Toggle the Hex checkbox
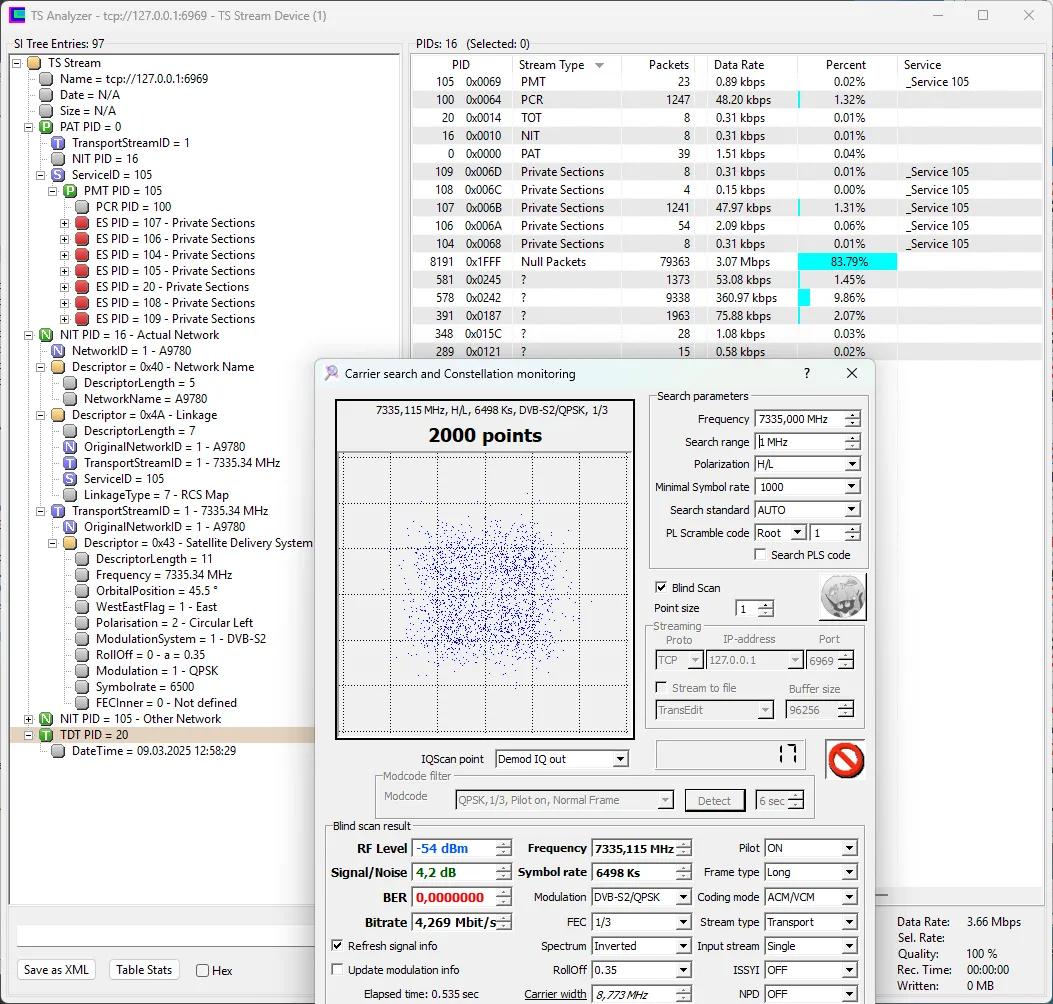This screenshot has height=1004, width=1053. coord(202,970)
